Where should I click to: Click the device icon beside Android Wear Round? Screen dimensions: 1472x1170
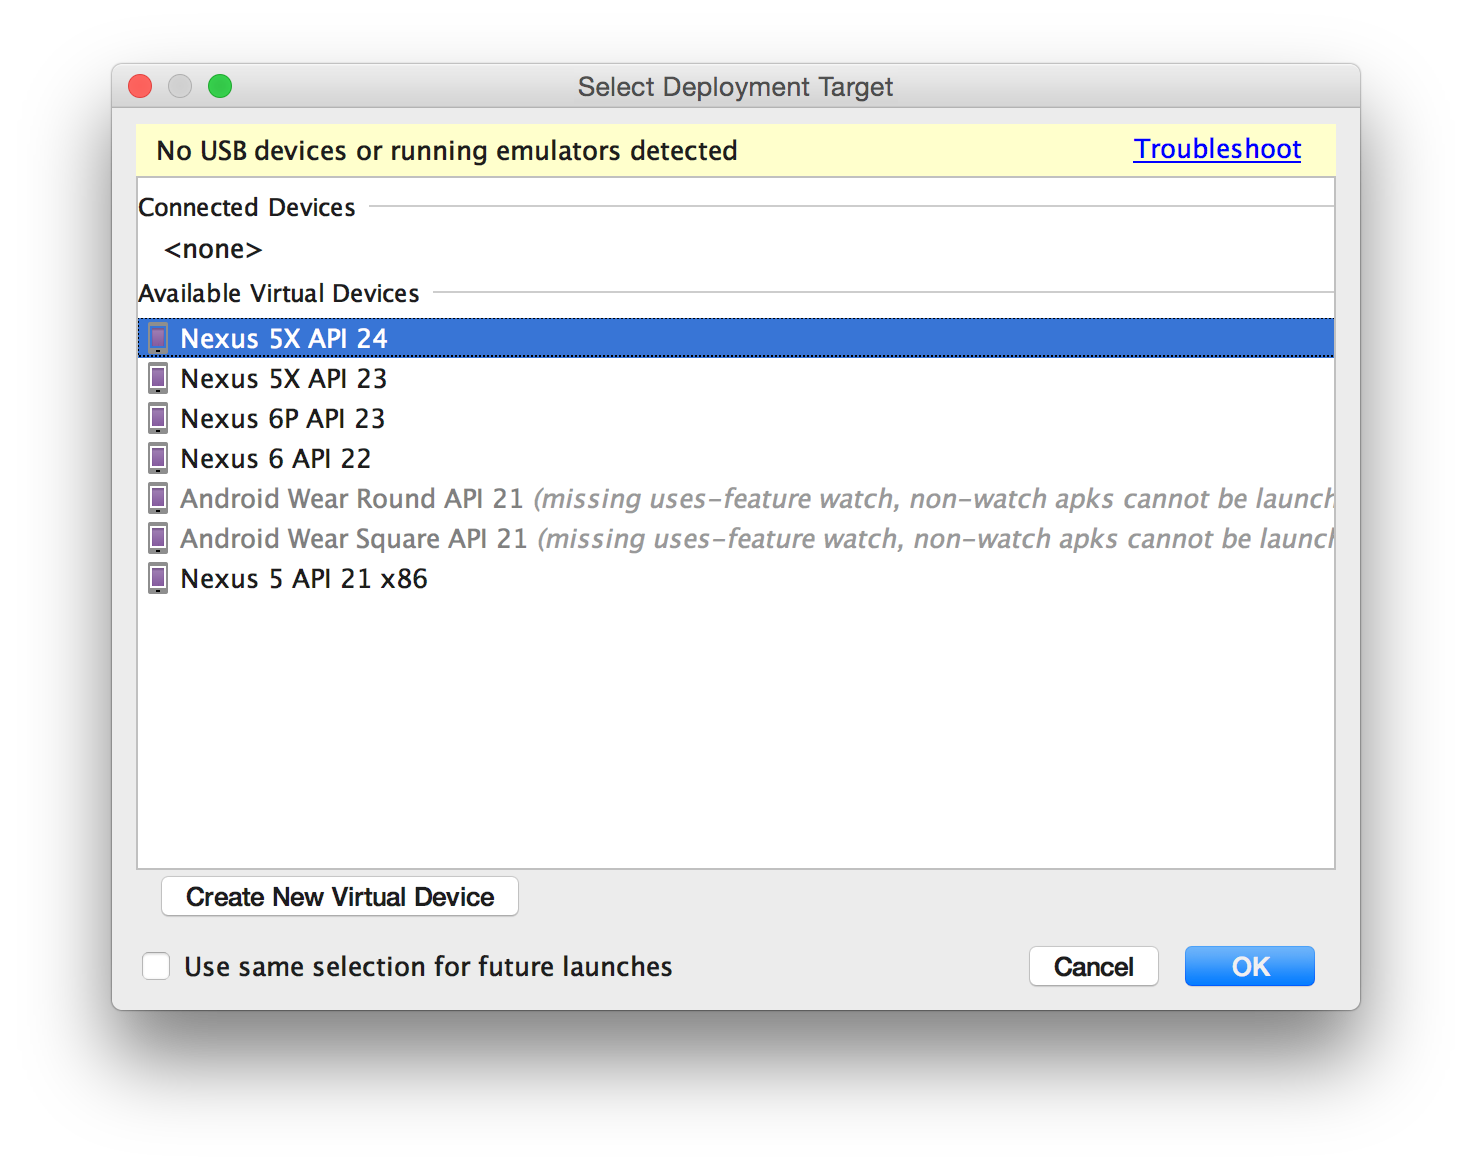coord(158,498)
